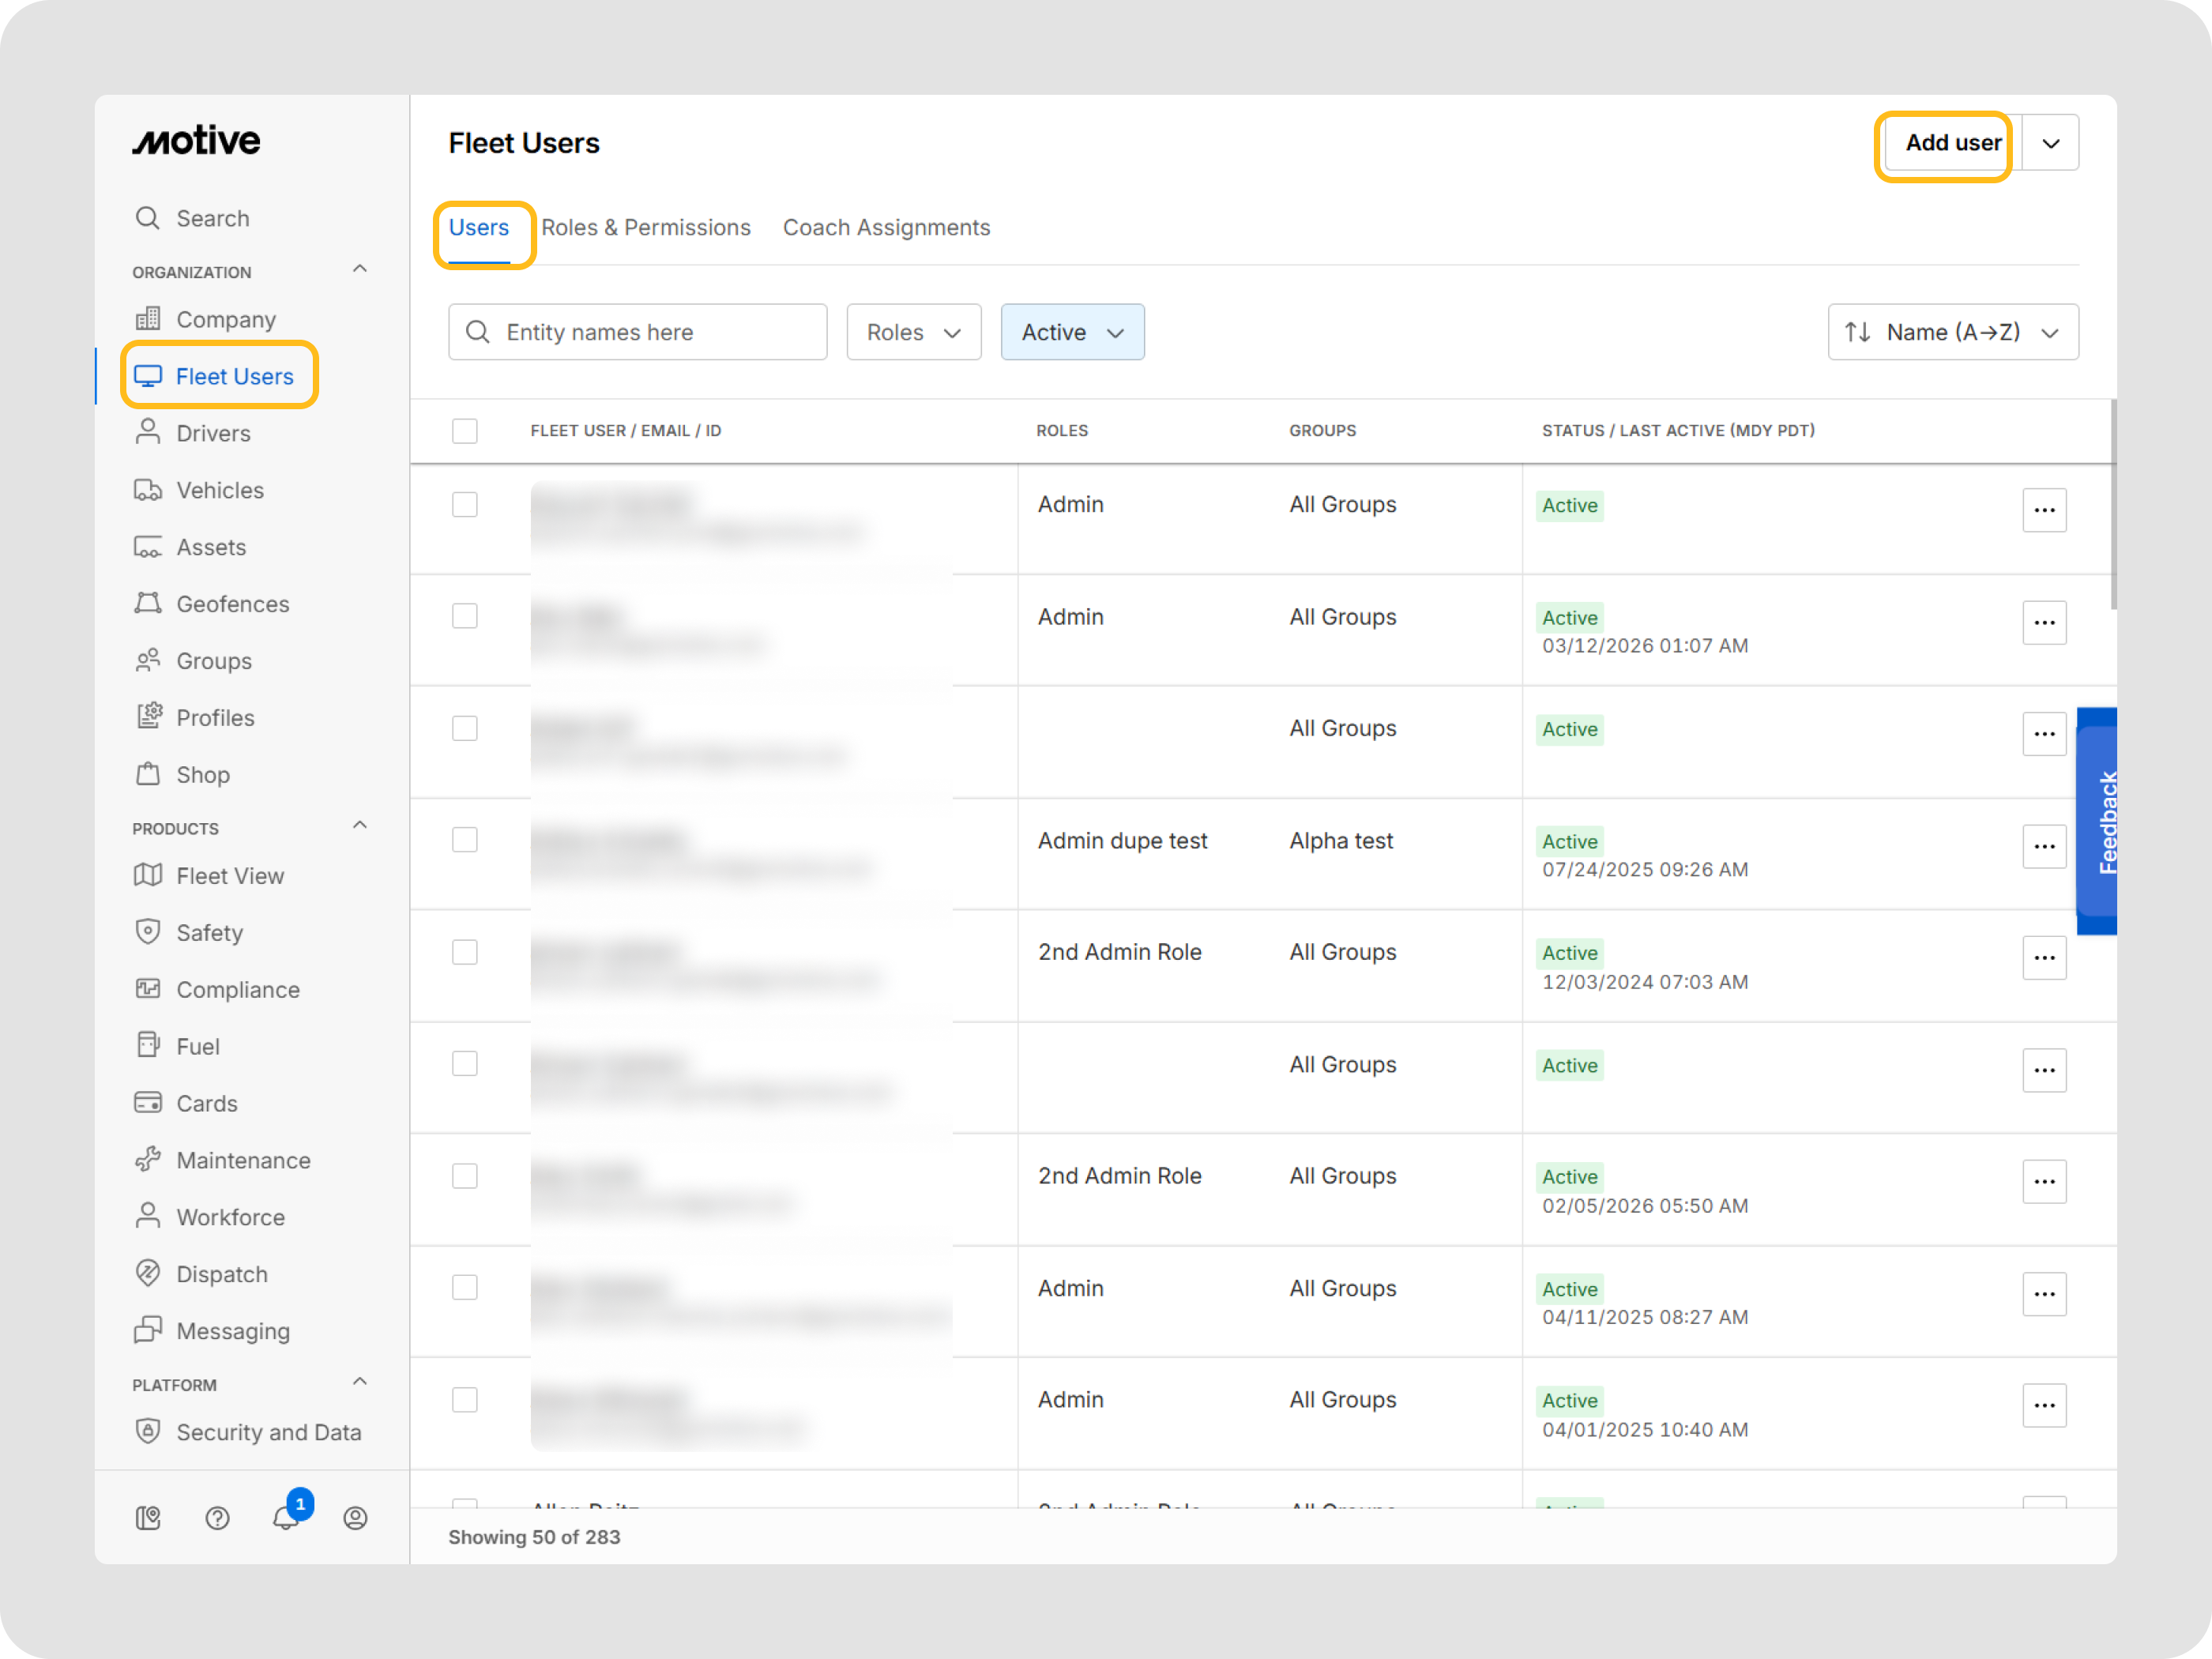The image size is (2212, 1659).
Task: Open the blue Feedback side tab
Action: 2098,821
